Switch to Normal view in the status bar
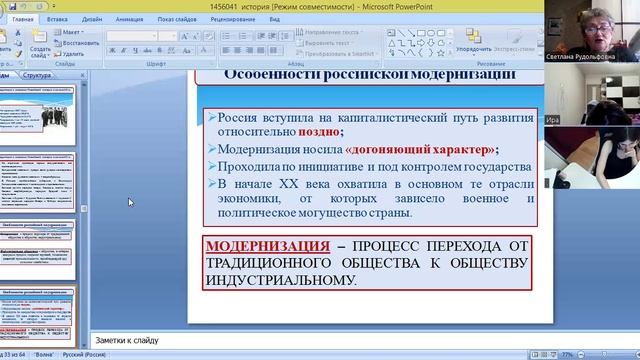This screenshot has width=640, height=360. 535,355
